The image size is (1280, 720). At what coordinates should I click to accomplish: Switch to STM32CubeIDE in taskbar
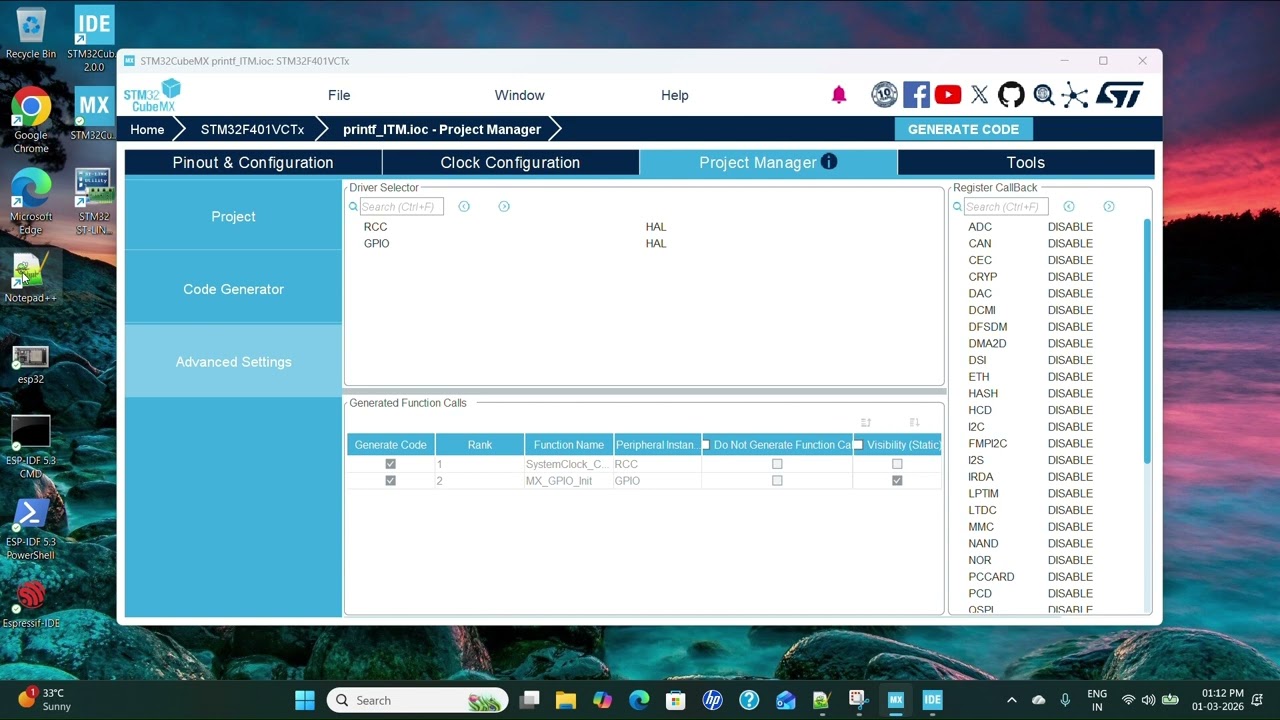[932, 700]
